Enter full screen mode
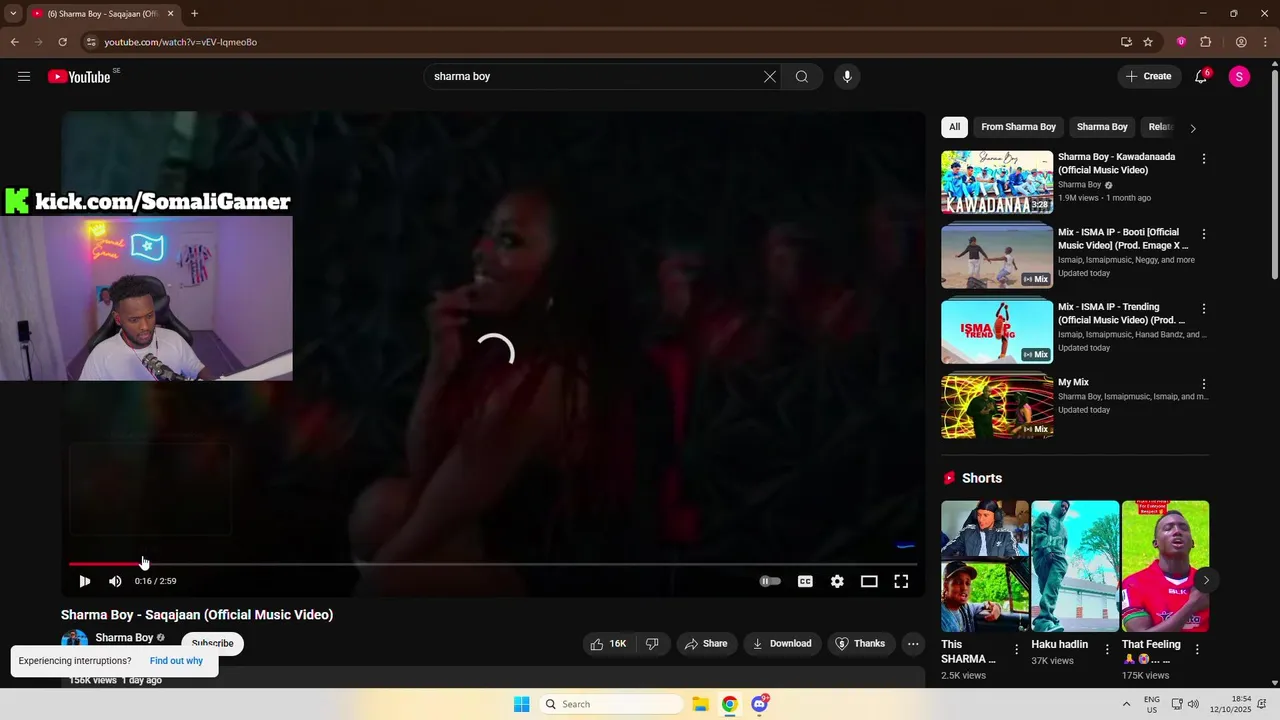This screenshot has width=1280, height=720. (x=901, y=581)
